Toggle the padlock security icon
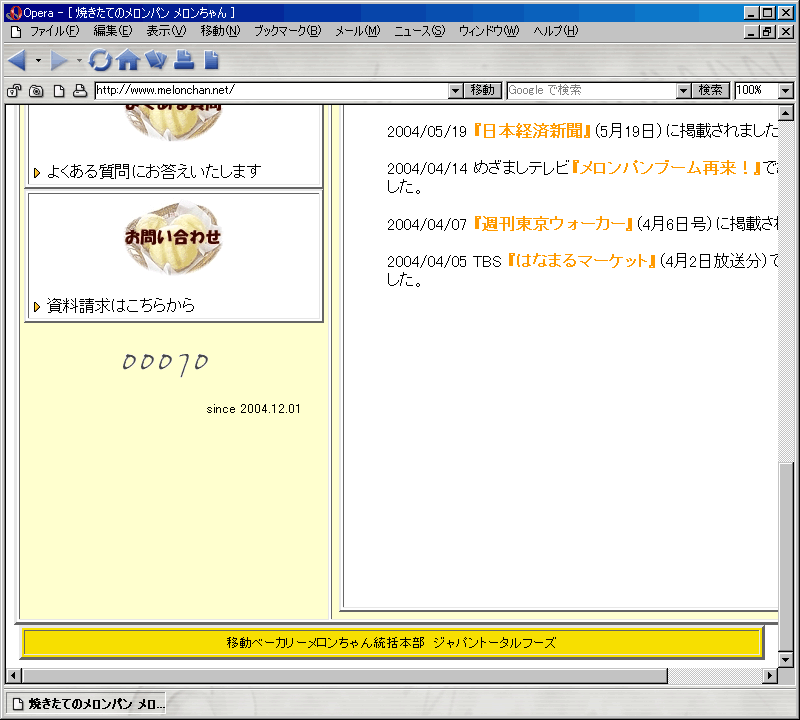This screenshot has width=800, height=720. [14, 91]
